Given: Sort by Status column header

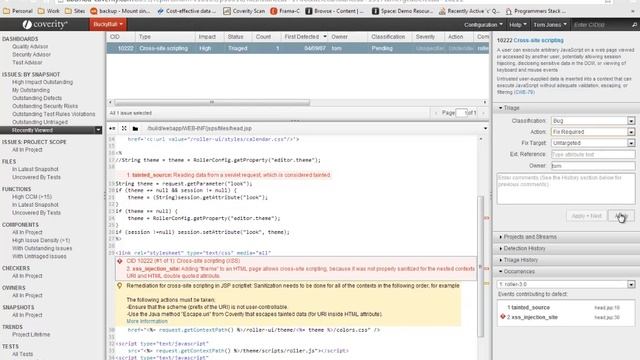Looking at the screenshot, I should coord(236,37).
